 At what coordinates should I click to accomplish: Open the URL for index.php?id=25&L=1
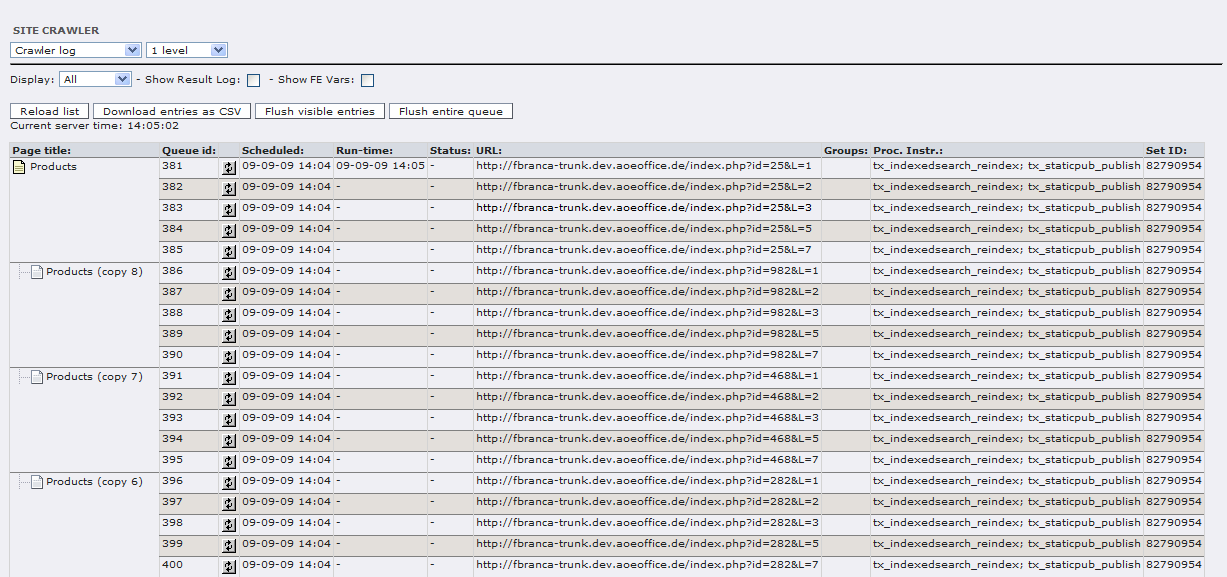pyautogui.click(x=643, y=166)
